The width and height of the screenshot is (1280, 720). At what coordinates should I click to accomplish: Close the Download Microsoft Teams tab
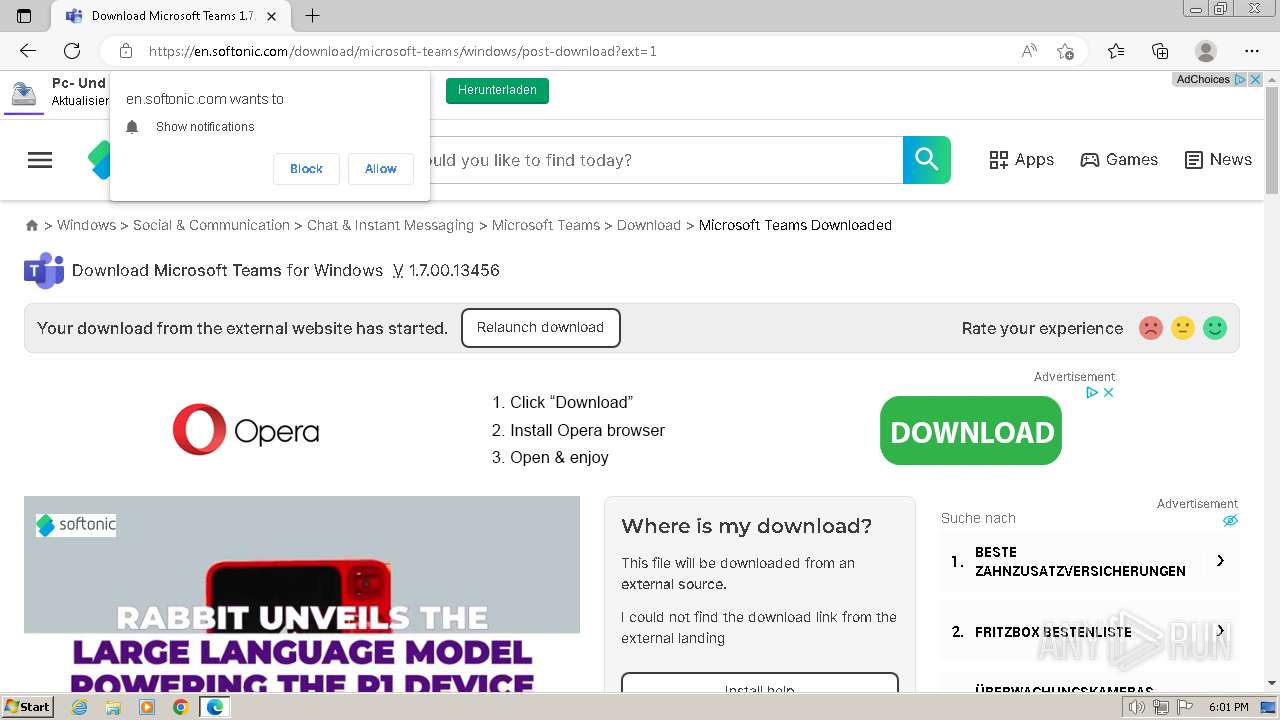(x=272, y=16)
